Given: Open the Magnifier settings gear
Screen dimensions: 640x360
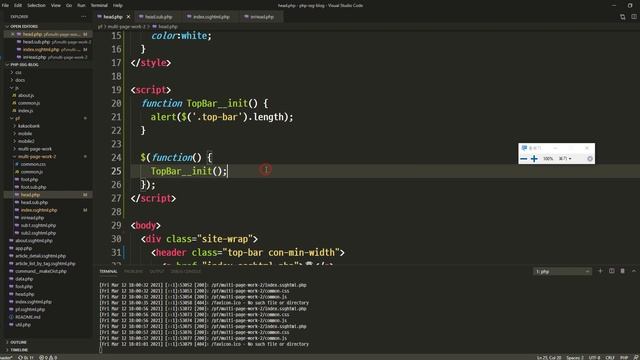Looking at the screenshot, I should [x=590, y=159].
